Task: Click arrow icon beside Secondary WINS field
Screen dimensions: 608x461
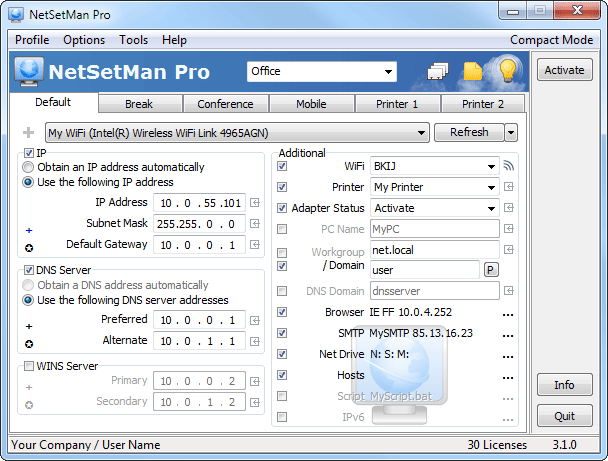Action: (x=255, y=402)
